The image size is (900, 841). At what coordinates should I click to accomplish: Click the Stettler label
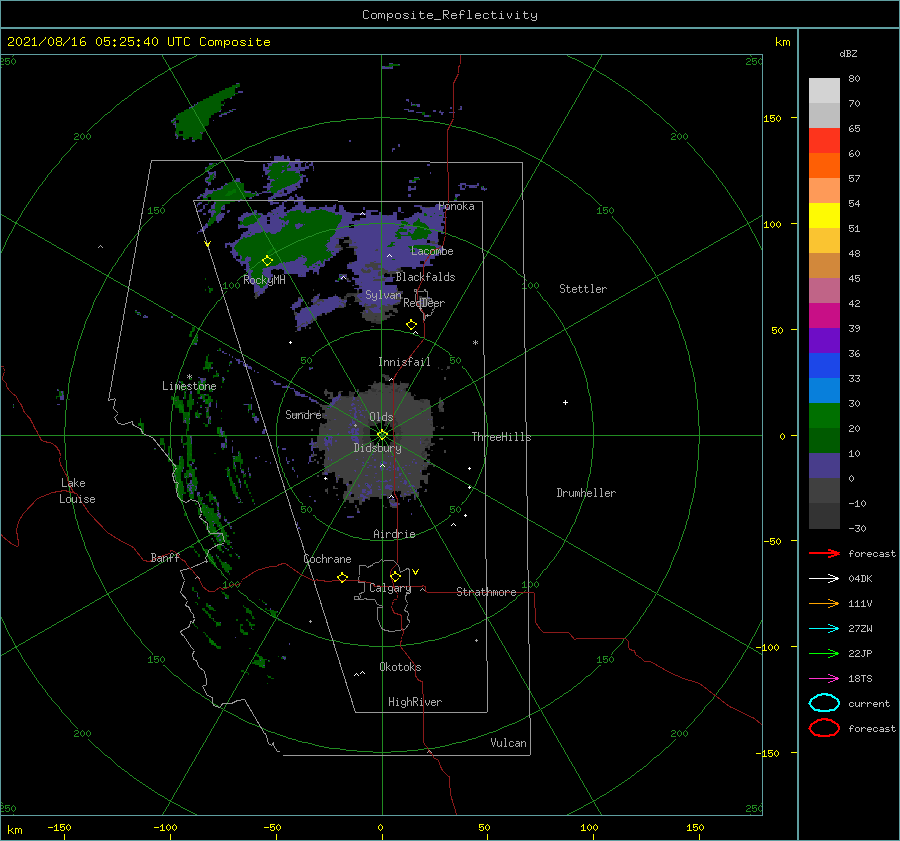(583, 289)
